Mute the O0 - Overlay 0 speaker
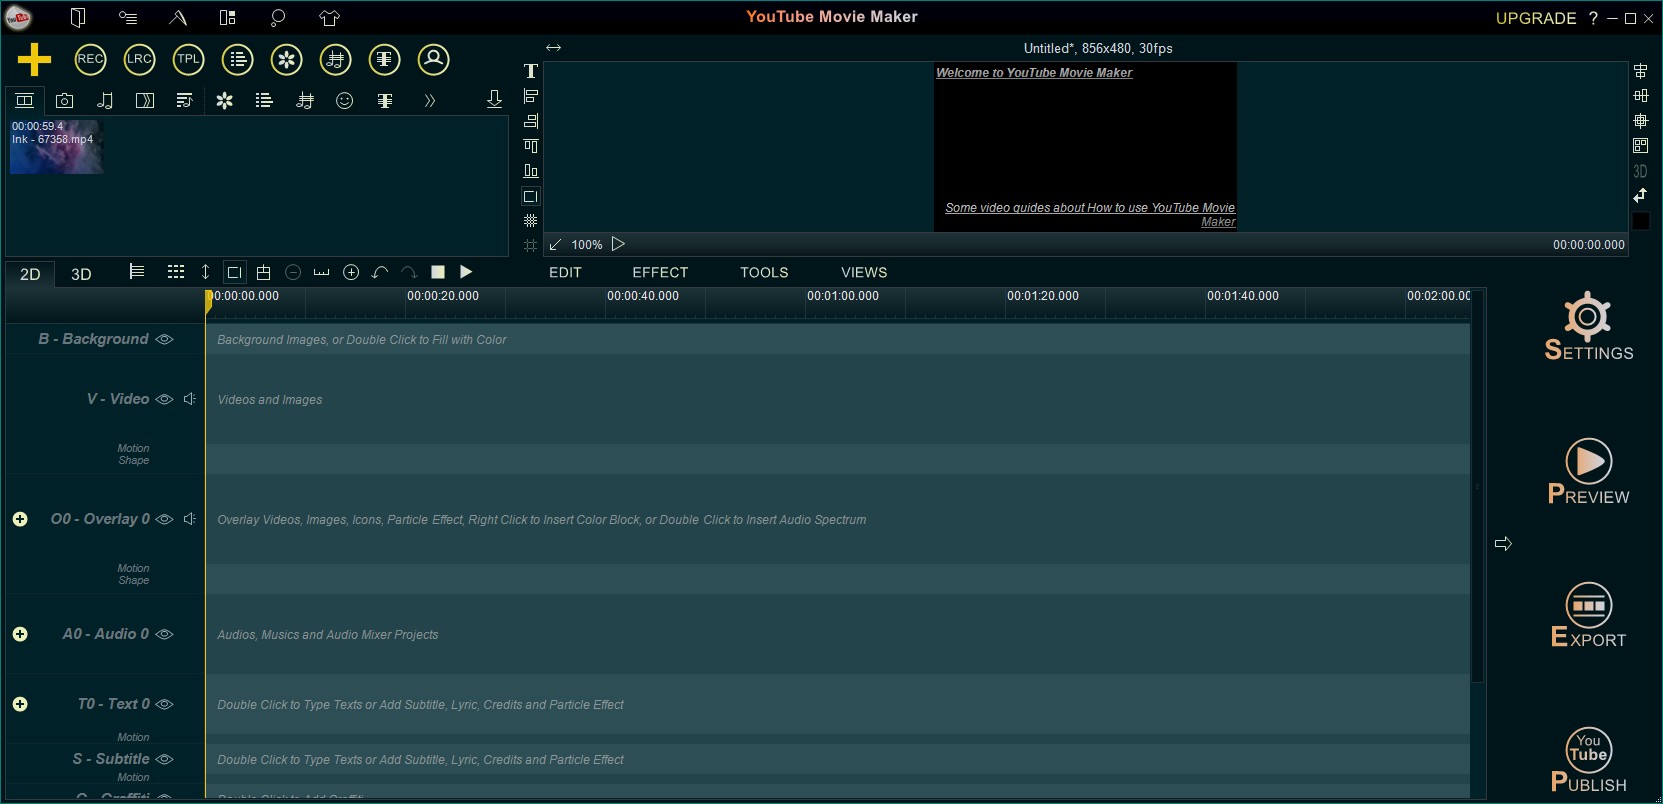This screenshot has width=1663, height=804. point(190,519)
